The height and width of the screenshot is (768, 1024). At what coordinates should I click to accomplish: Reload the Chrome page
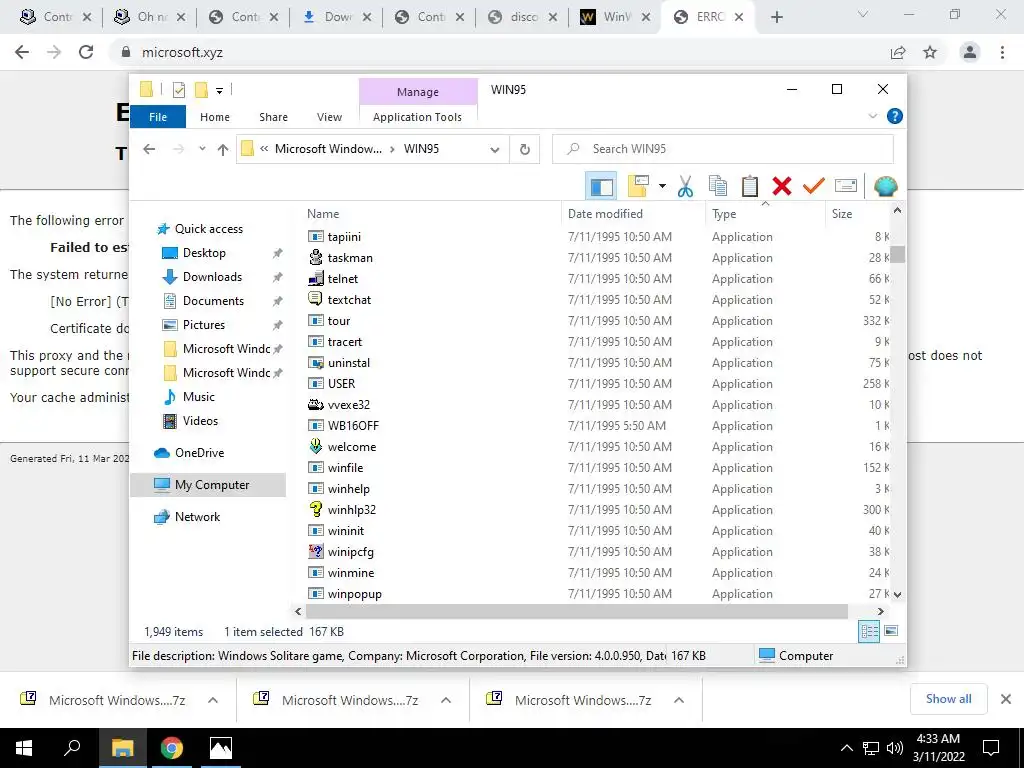pyautogui.click(x=86, y=52)
